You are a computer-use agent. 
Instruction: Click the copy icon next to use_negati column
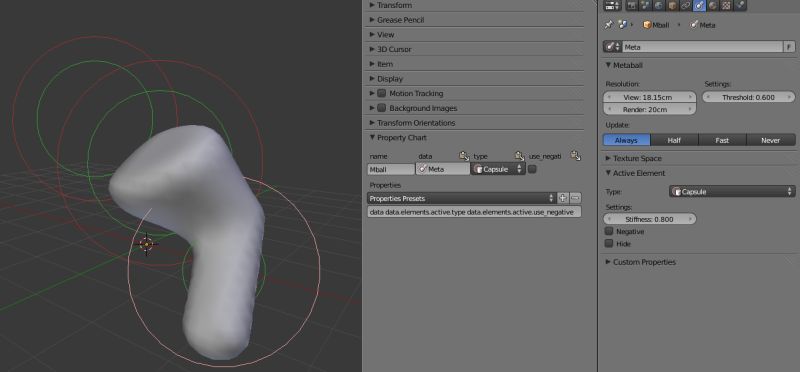[x=576, y=156]
